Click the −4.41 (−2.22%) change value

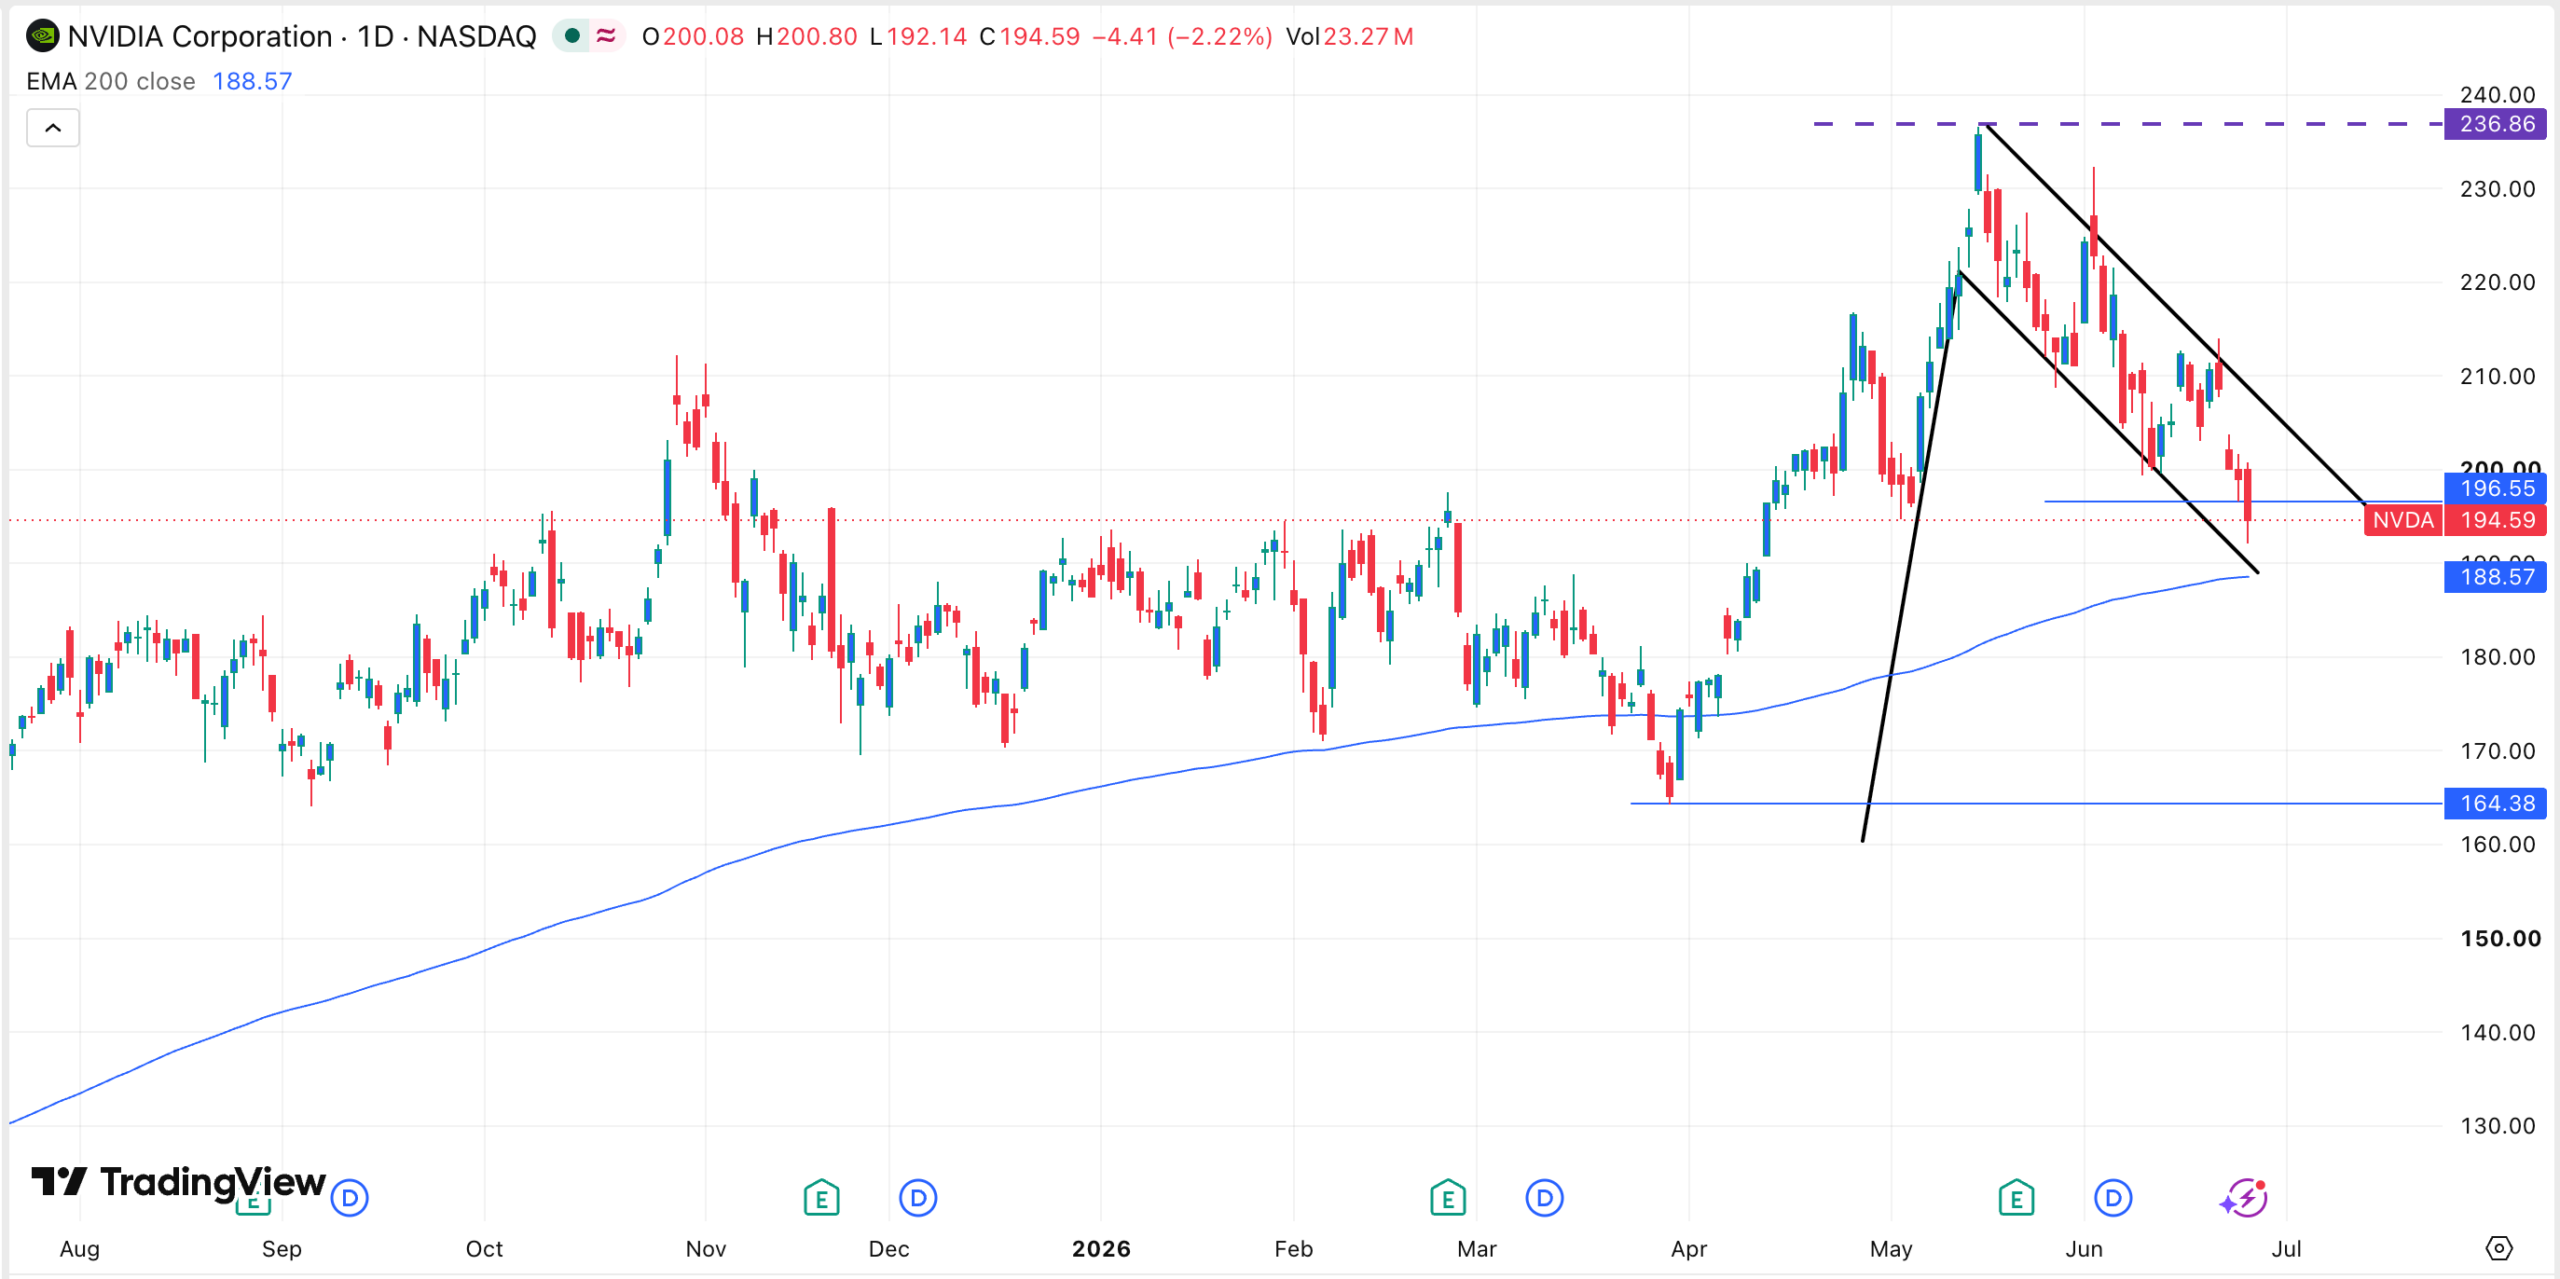click(x=1182, y=37)
